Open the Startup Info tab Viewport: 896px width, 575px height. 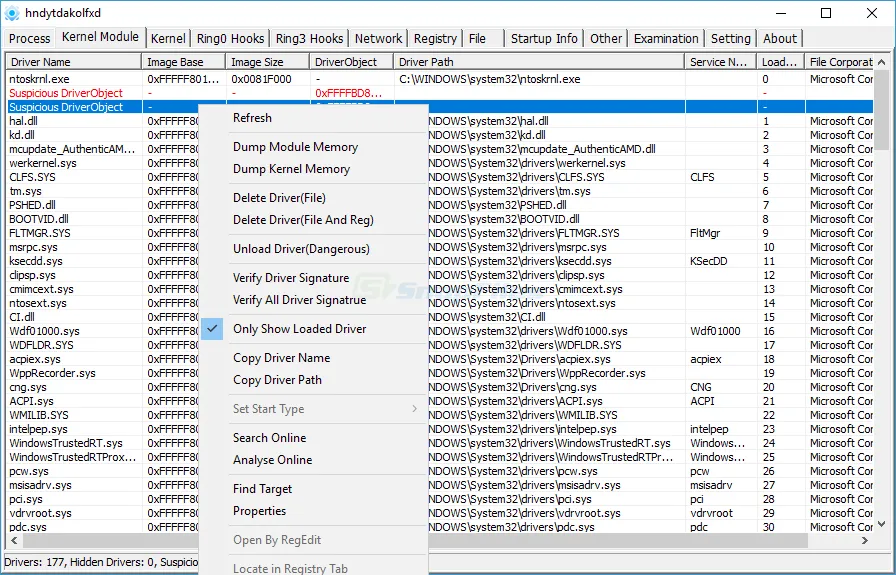click(x=544, y=38)
